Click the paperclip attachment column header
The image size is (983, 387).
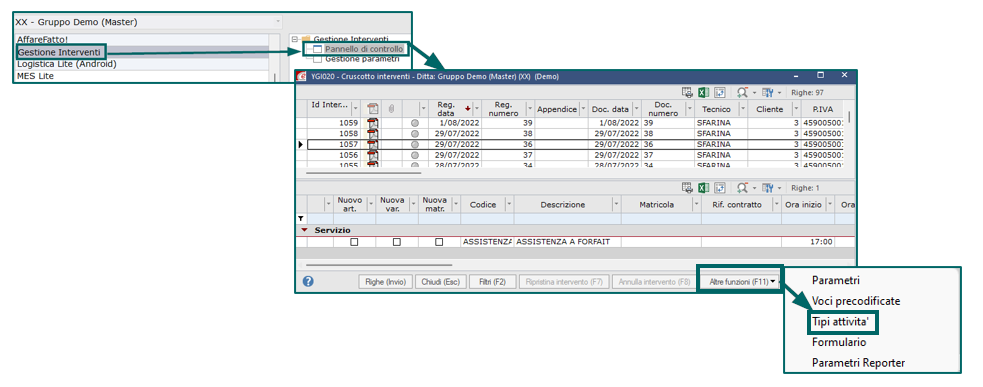coord(391,109)
